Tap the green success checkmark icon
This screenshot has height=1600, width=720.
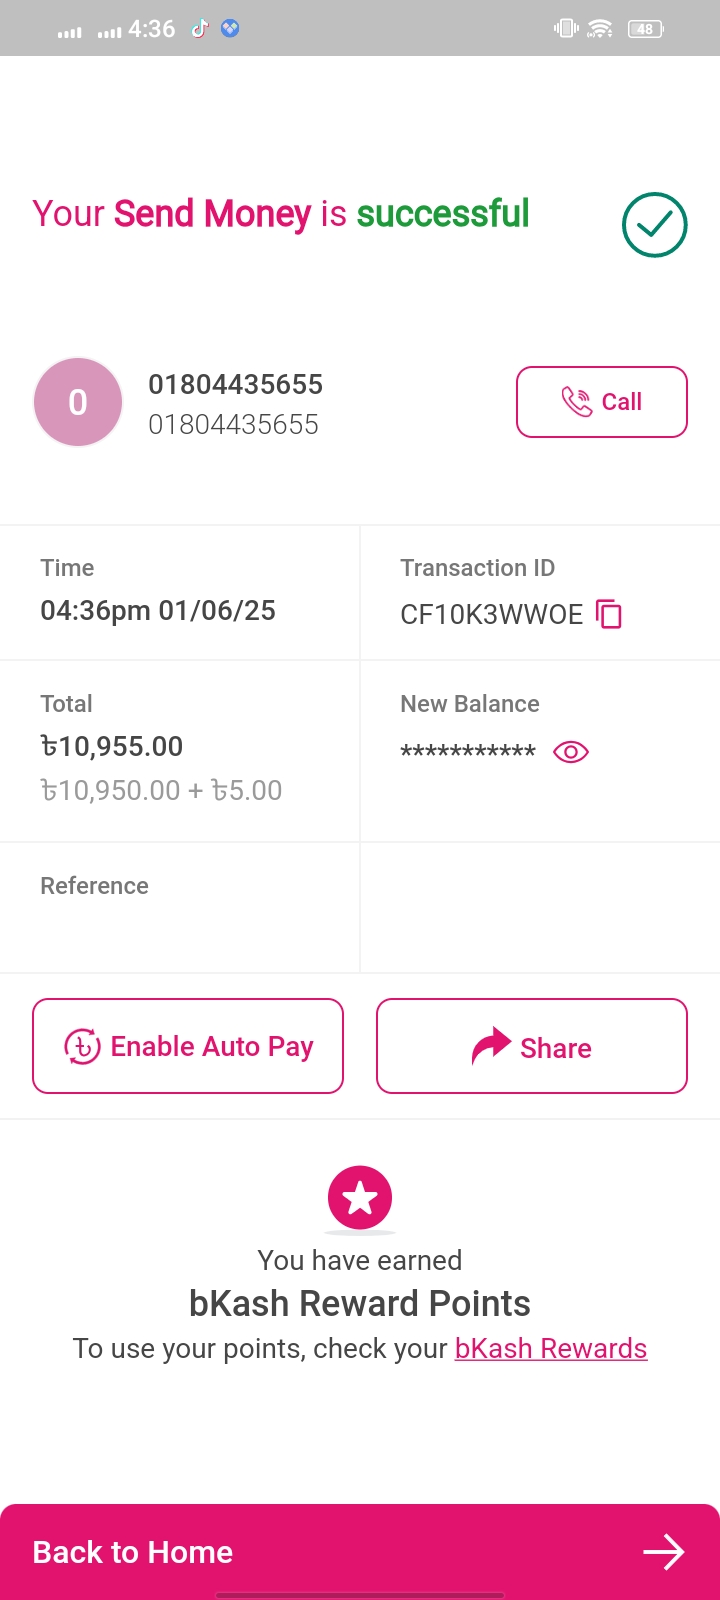[x=654, y=225]
